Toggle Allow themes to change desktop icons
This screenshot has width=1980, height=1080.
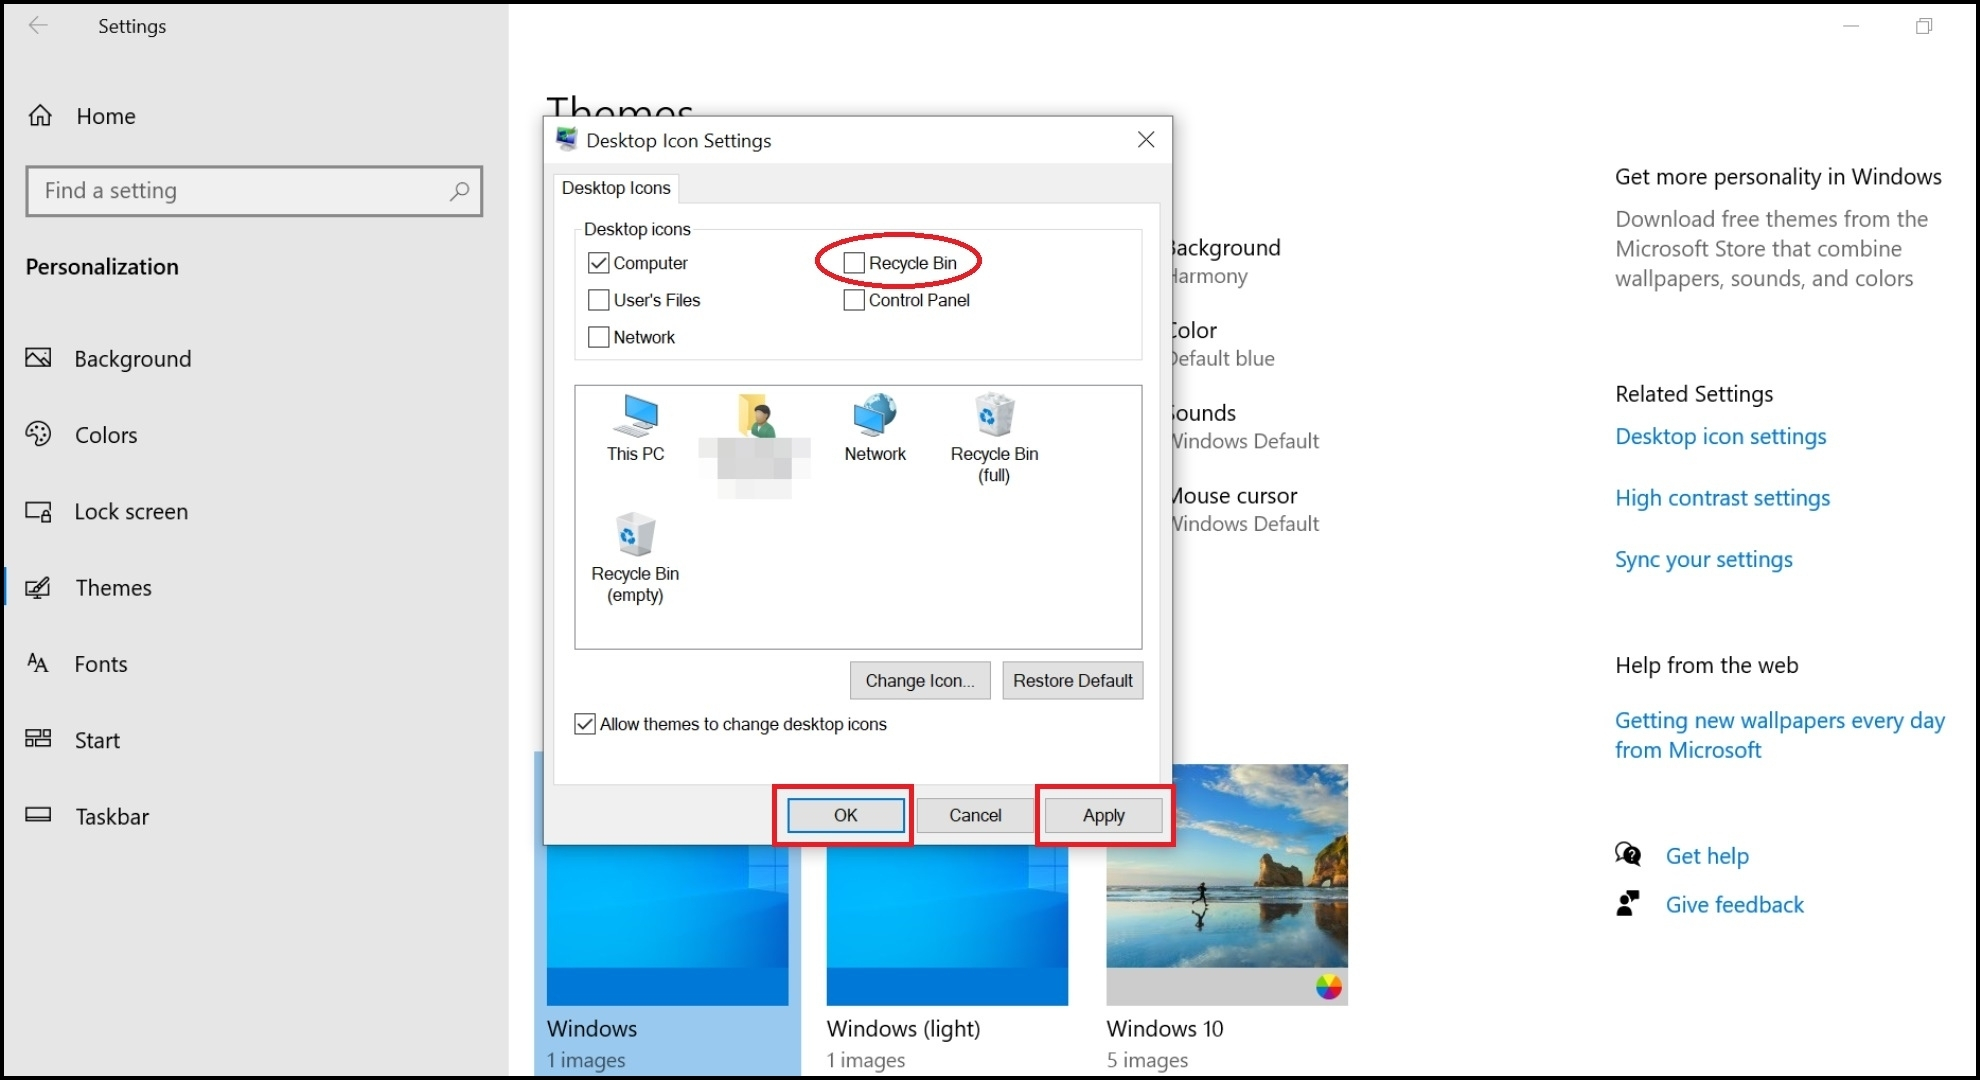[585, 724]
